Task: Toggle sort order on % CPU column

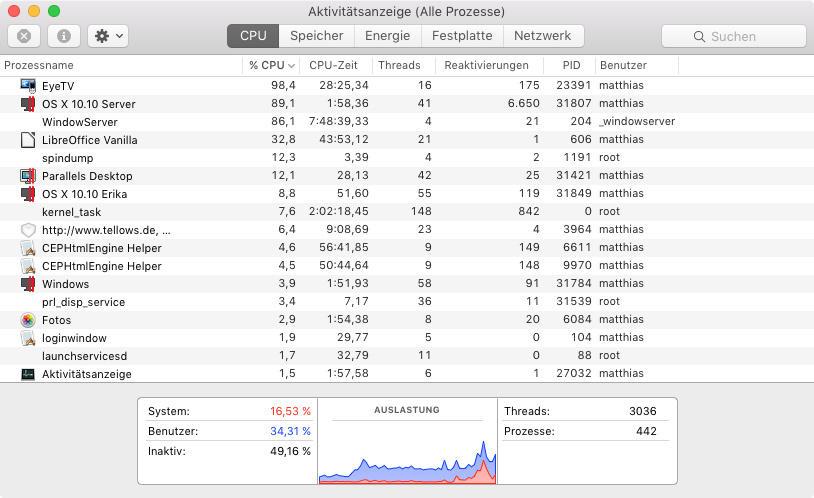Action: coord(272,65)
